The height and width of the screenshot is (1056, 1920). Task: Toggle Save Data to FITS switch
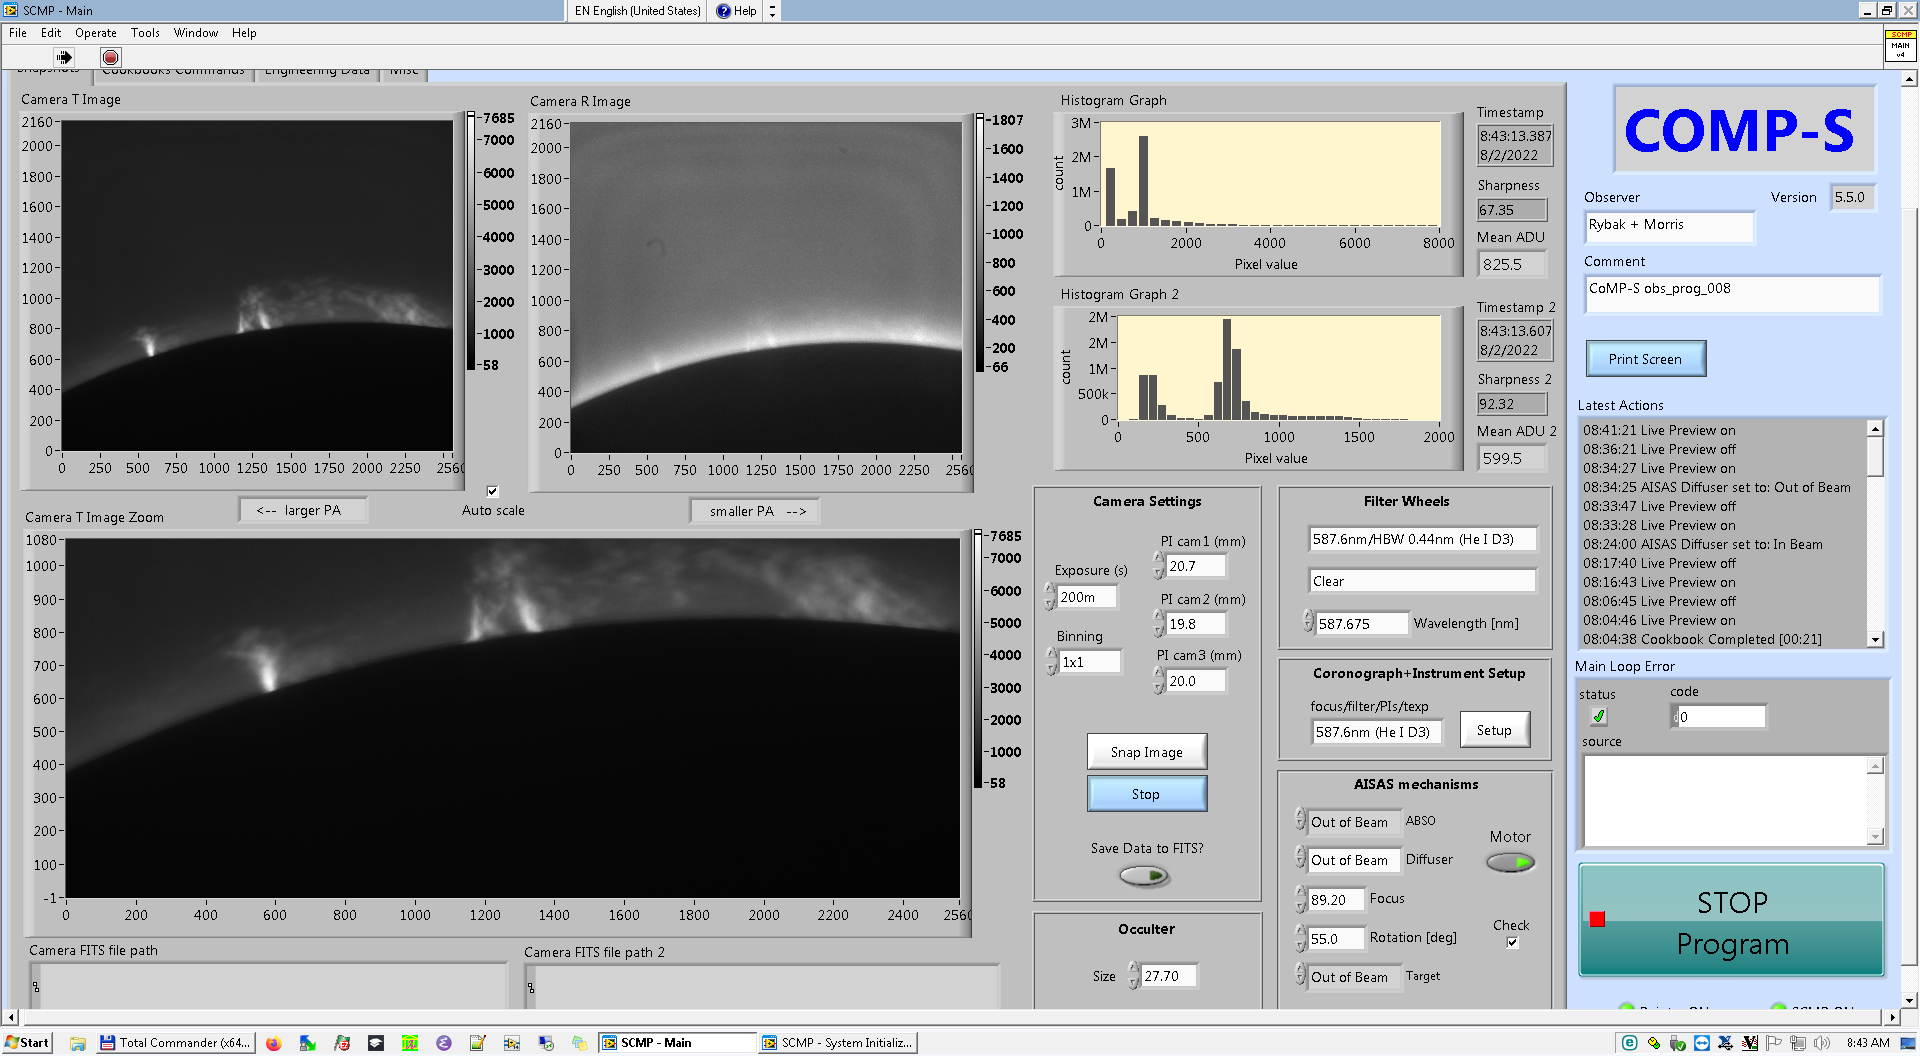click(1145, 876)
